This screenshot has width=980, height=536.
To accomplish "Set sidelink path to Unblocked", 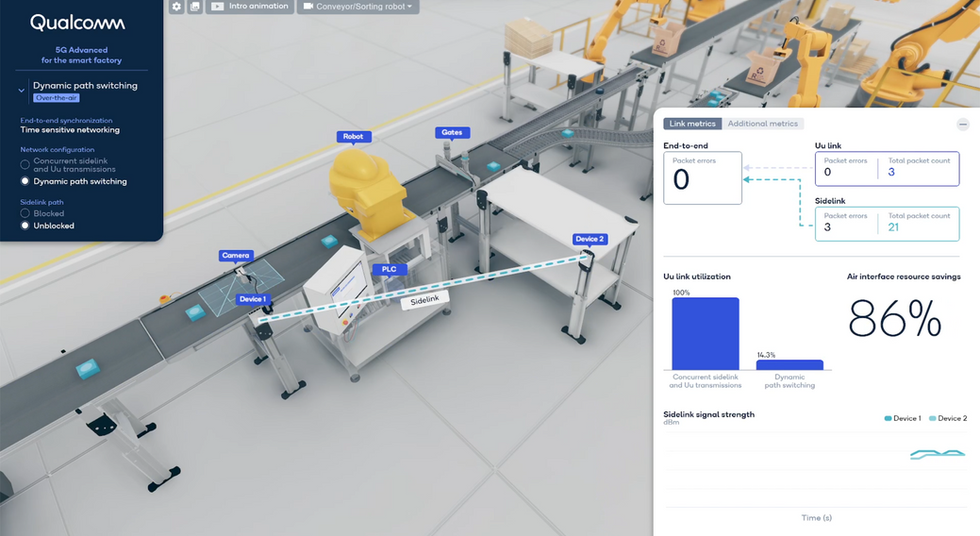I will pyautogui.click(x=48, y=226).
